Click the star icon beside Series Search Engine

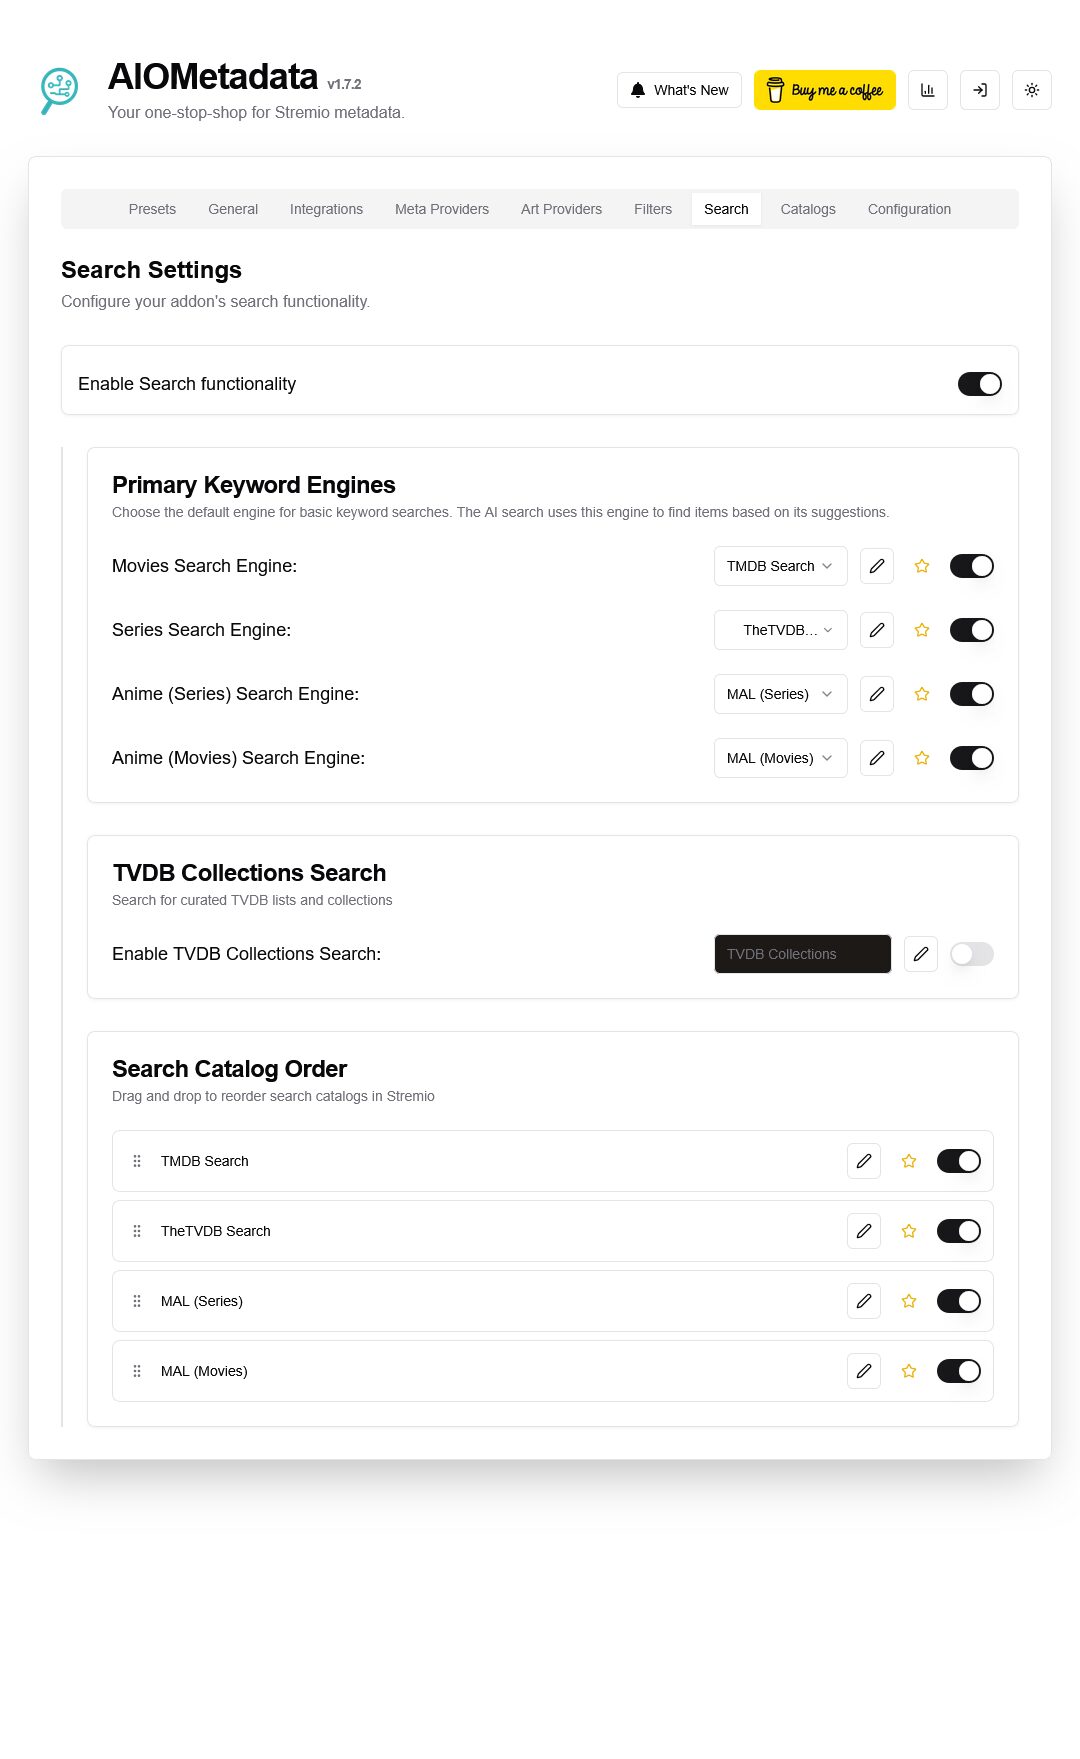coord(921,630)
